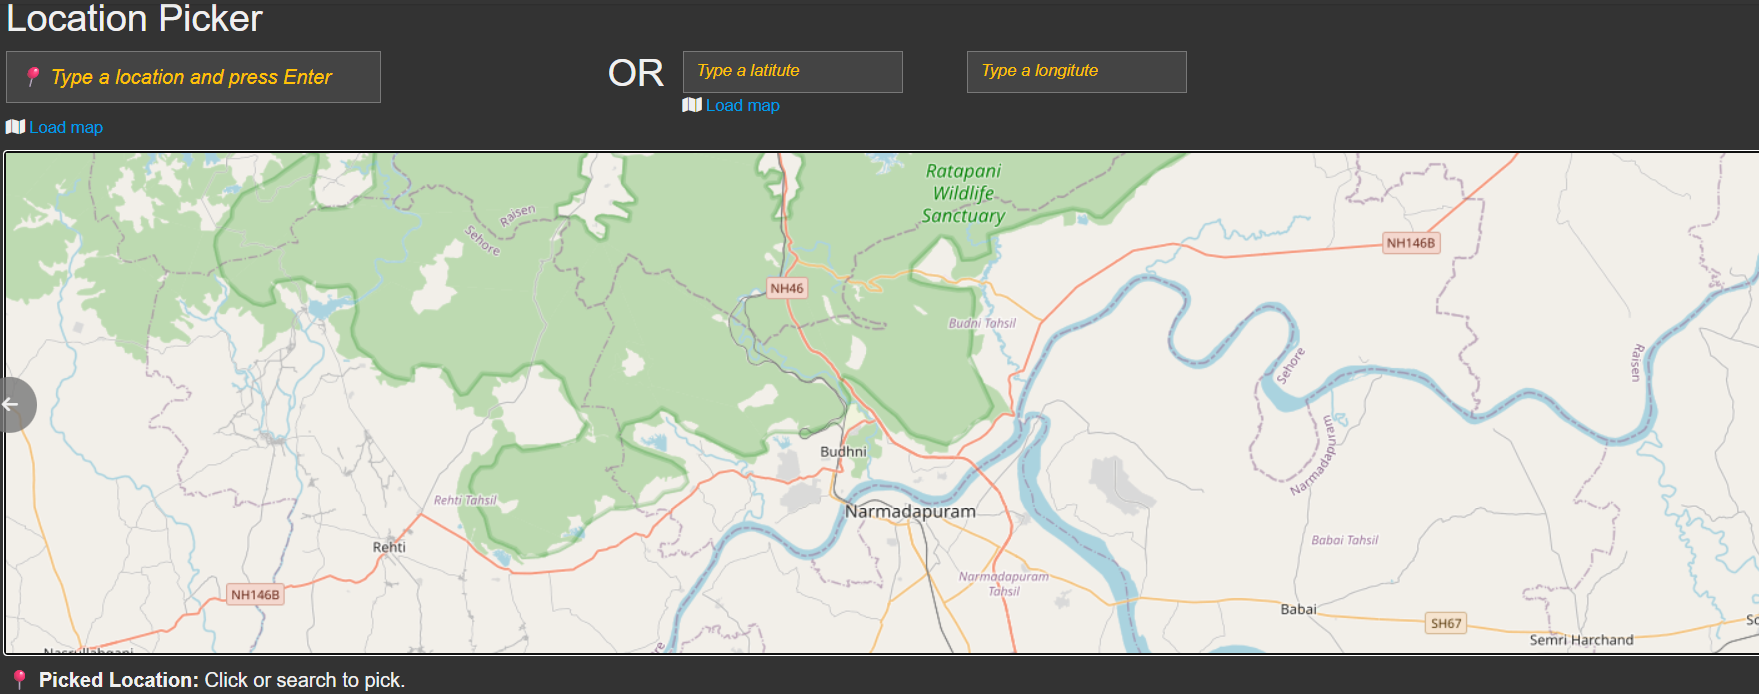Click on Babai town label on map
The height and width of the screenshot is (694, 1759).
pyautogui.click(x=1298, y=609)
